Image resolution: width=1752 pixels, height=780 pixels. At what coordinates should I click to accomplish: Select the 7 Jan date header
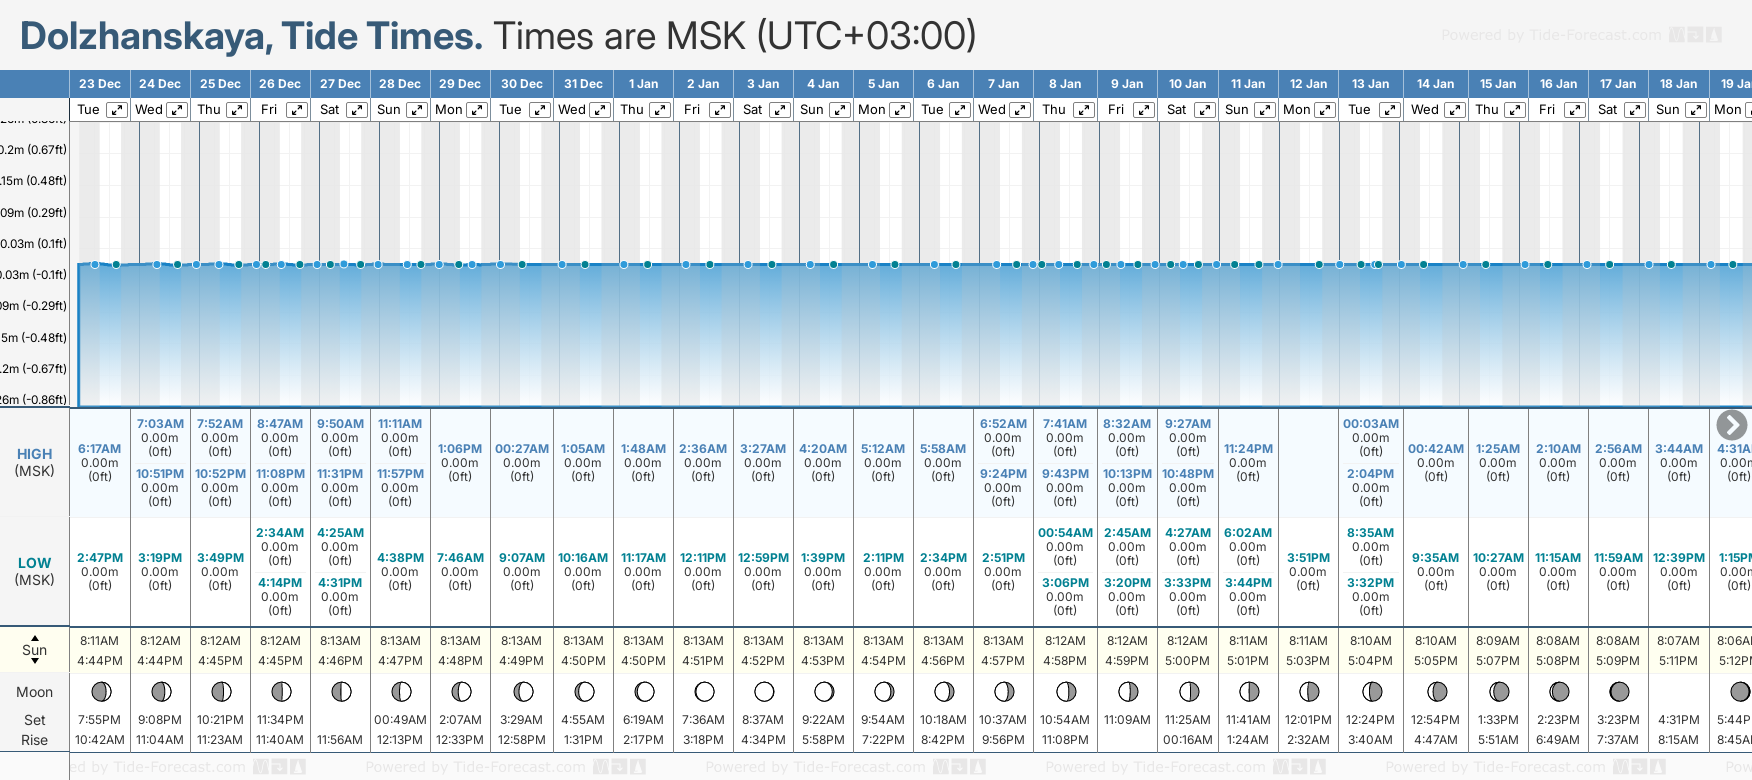coord(1003,84)
